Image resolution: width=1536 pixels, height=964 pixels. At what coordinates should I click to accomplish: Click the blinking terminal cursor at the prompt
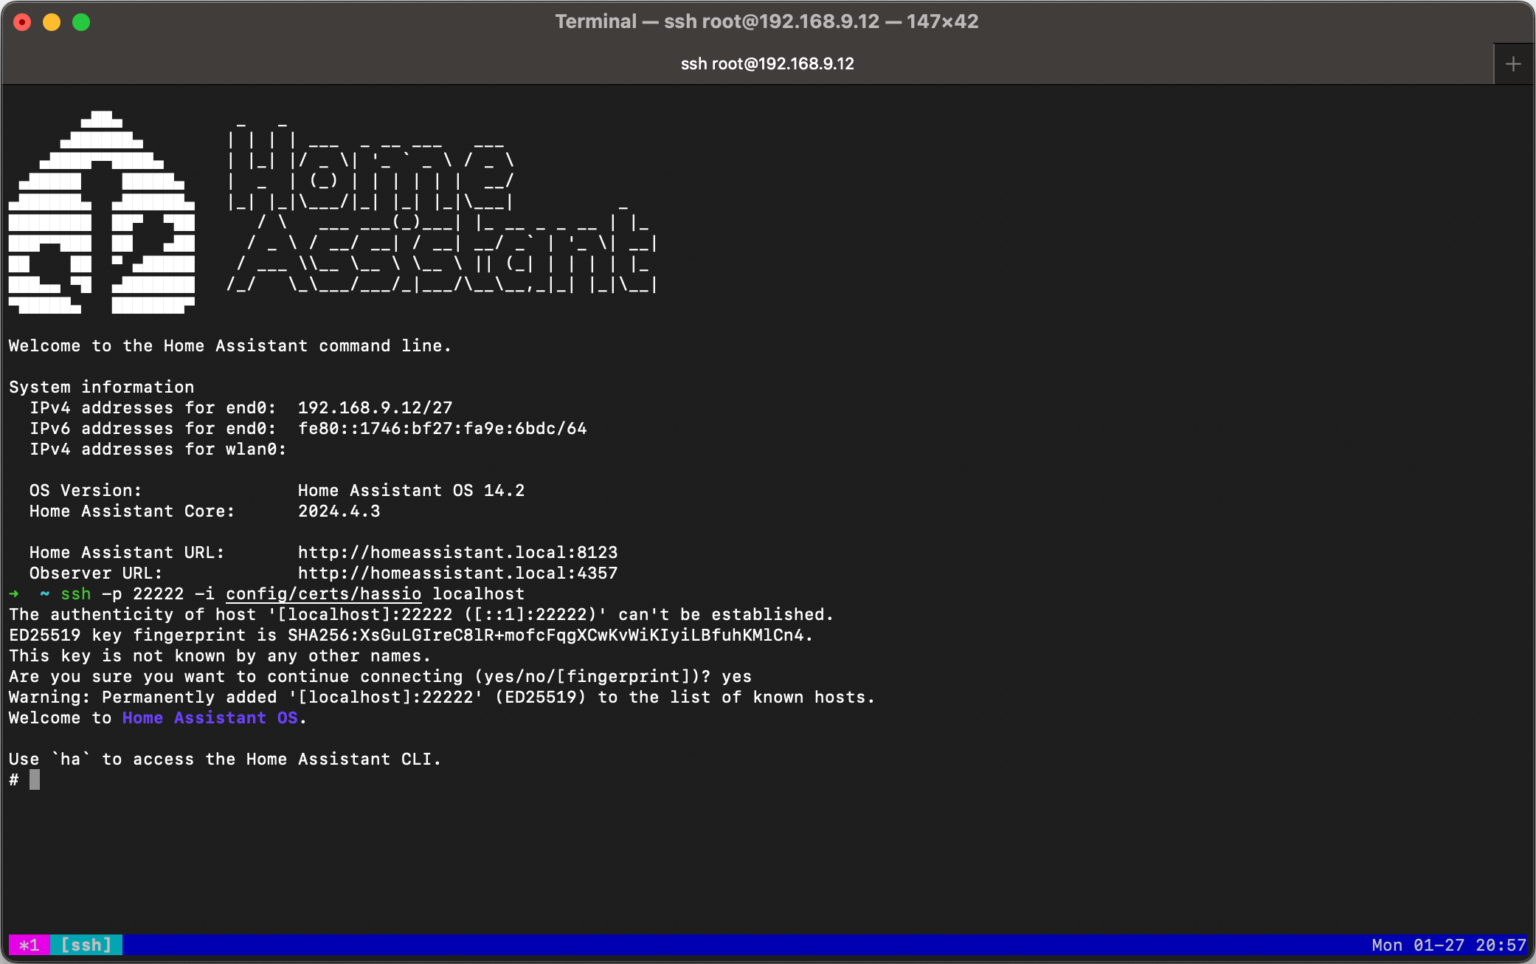click(33, 779)
